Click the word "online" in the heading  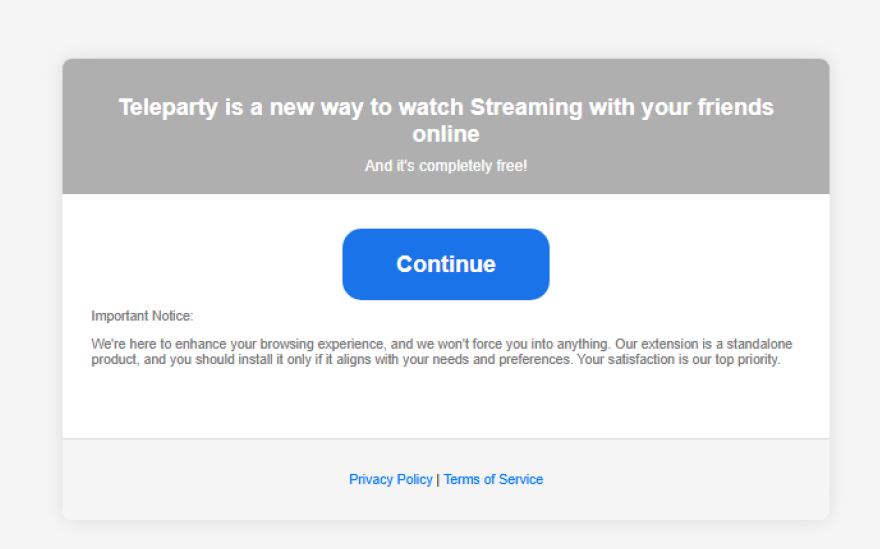coord(446,133)
